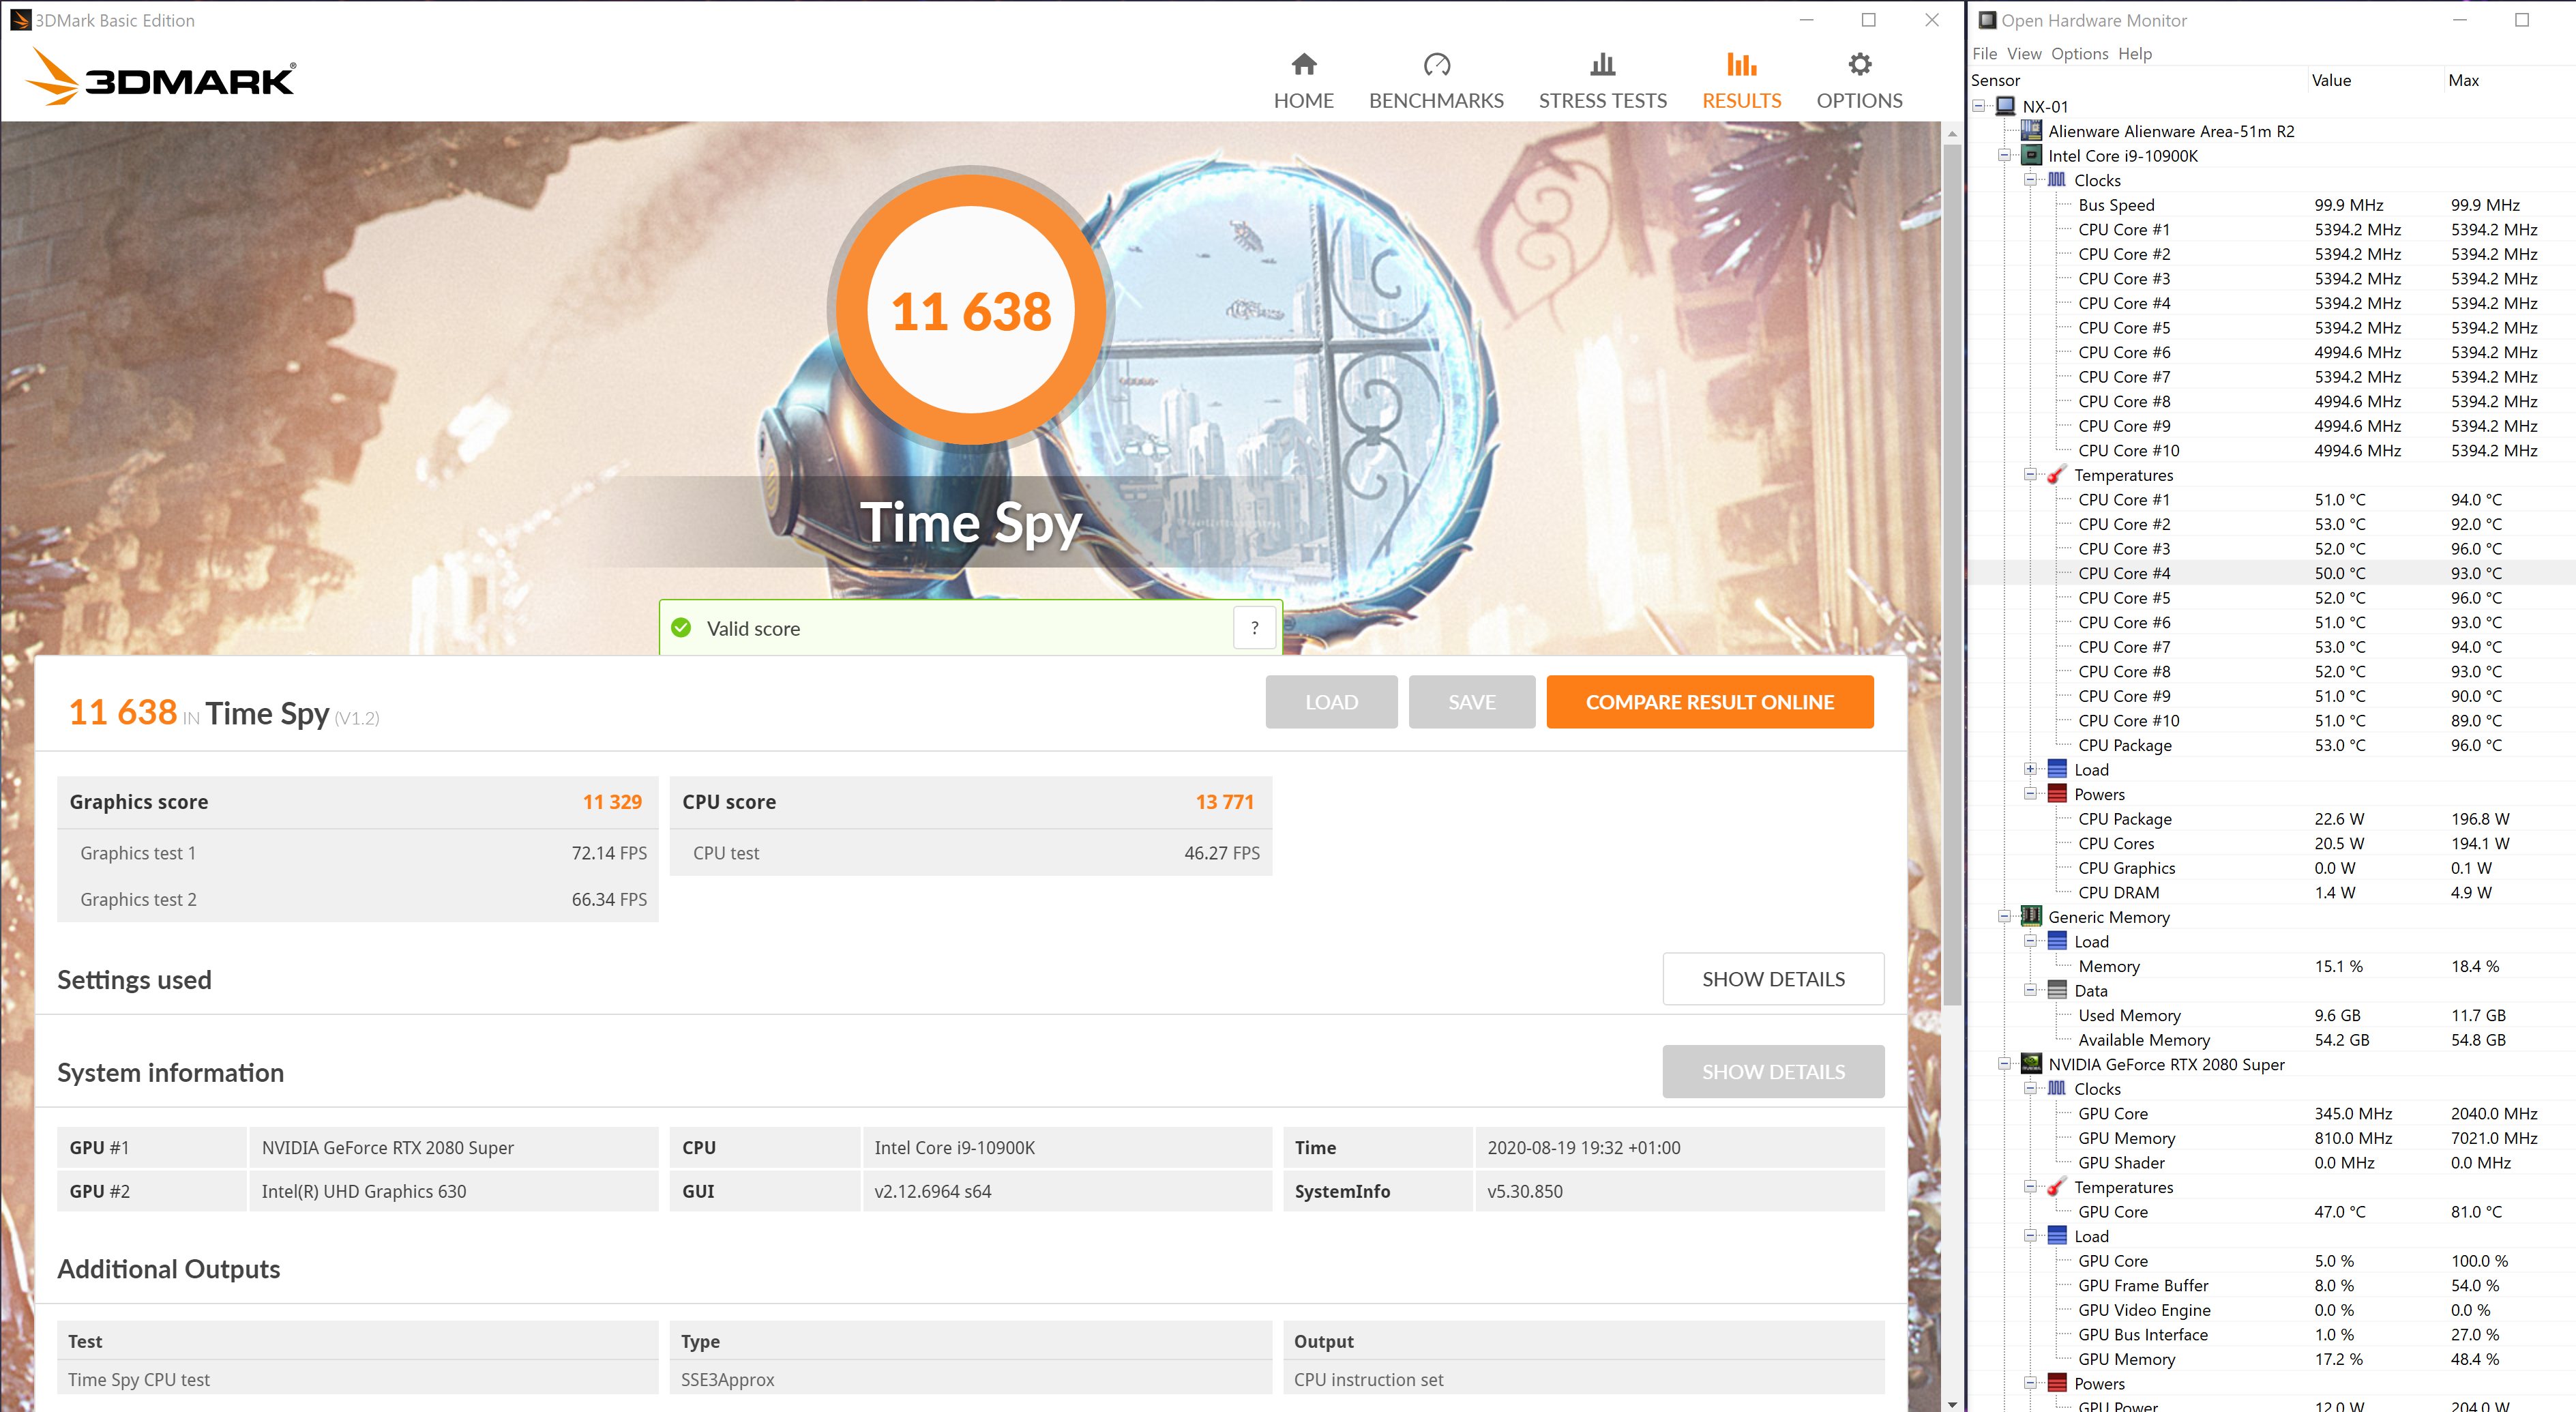This screenshot has height=1412, width=2576.
Task: Open the HOME tab in 3DMark
Action: click(x=1303, y=81)
